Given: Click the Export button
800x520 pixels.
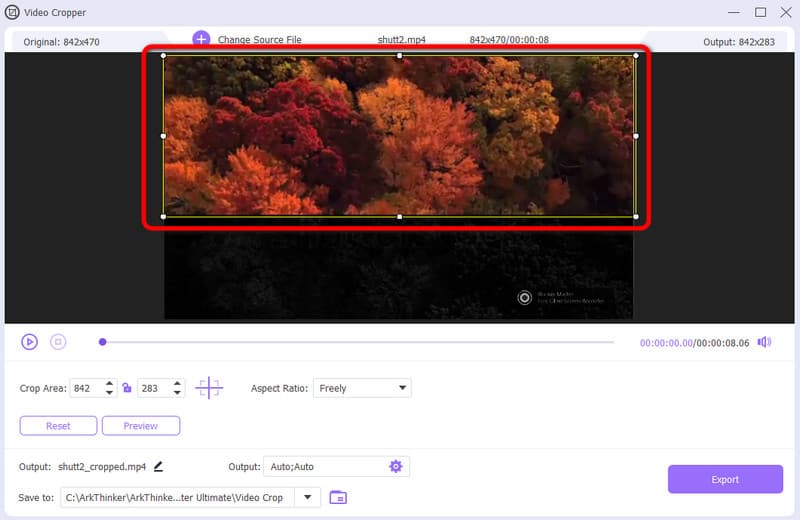Looking at the screenshot, I should (725, 479).
